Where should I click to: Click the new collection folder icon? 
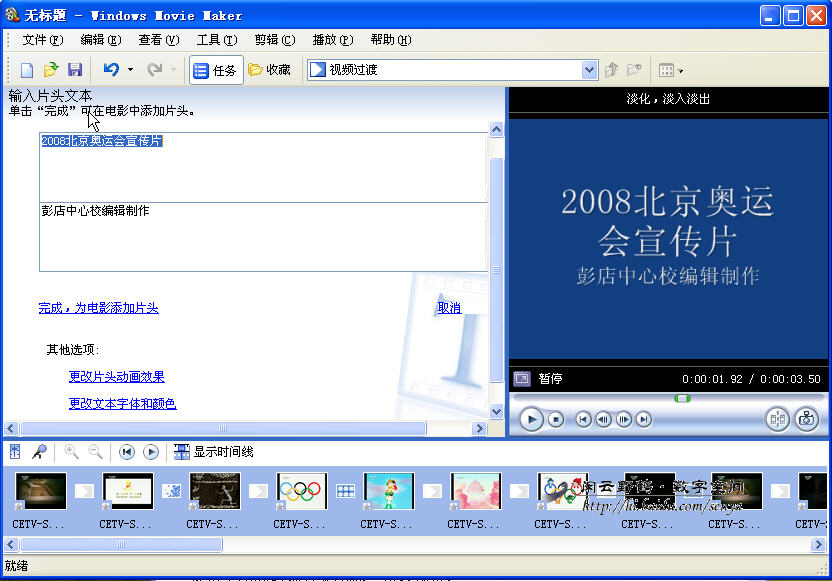[x=634, y=70]
